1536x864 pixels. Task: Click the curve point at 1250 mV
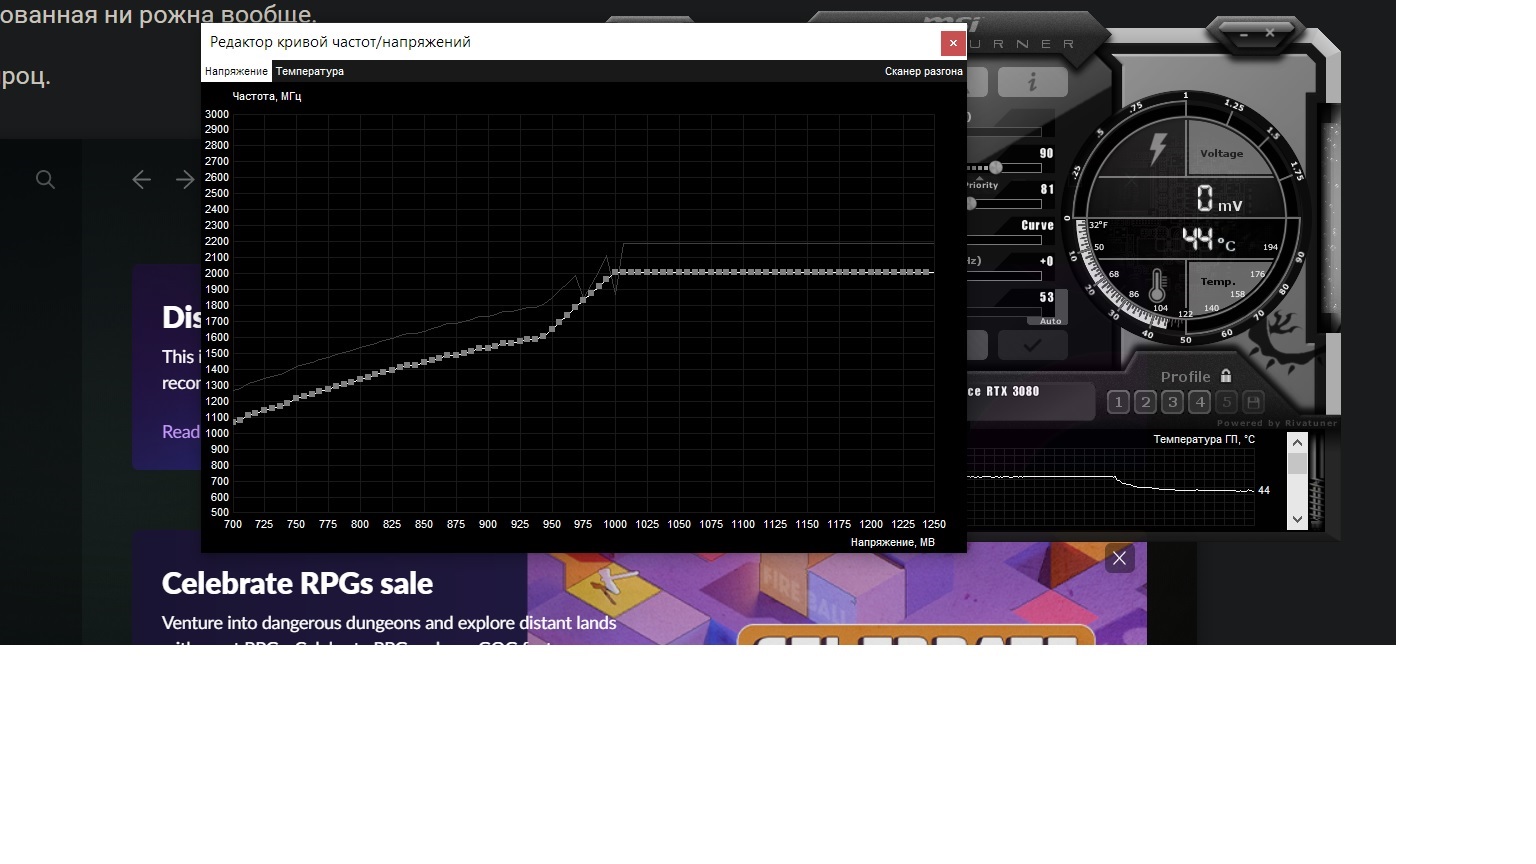click(930, 272)
